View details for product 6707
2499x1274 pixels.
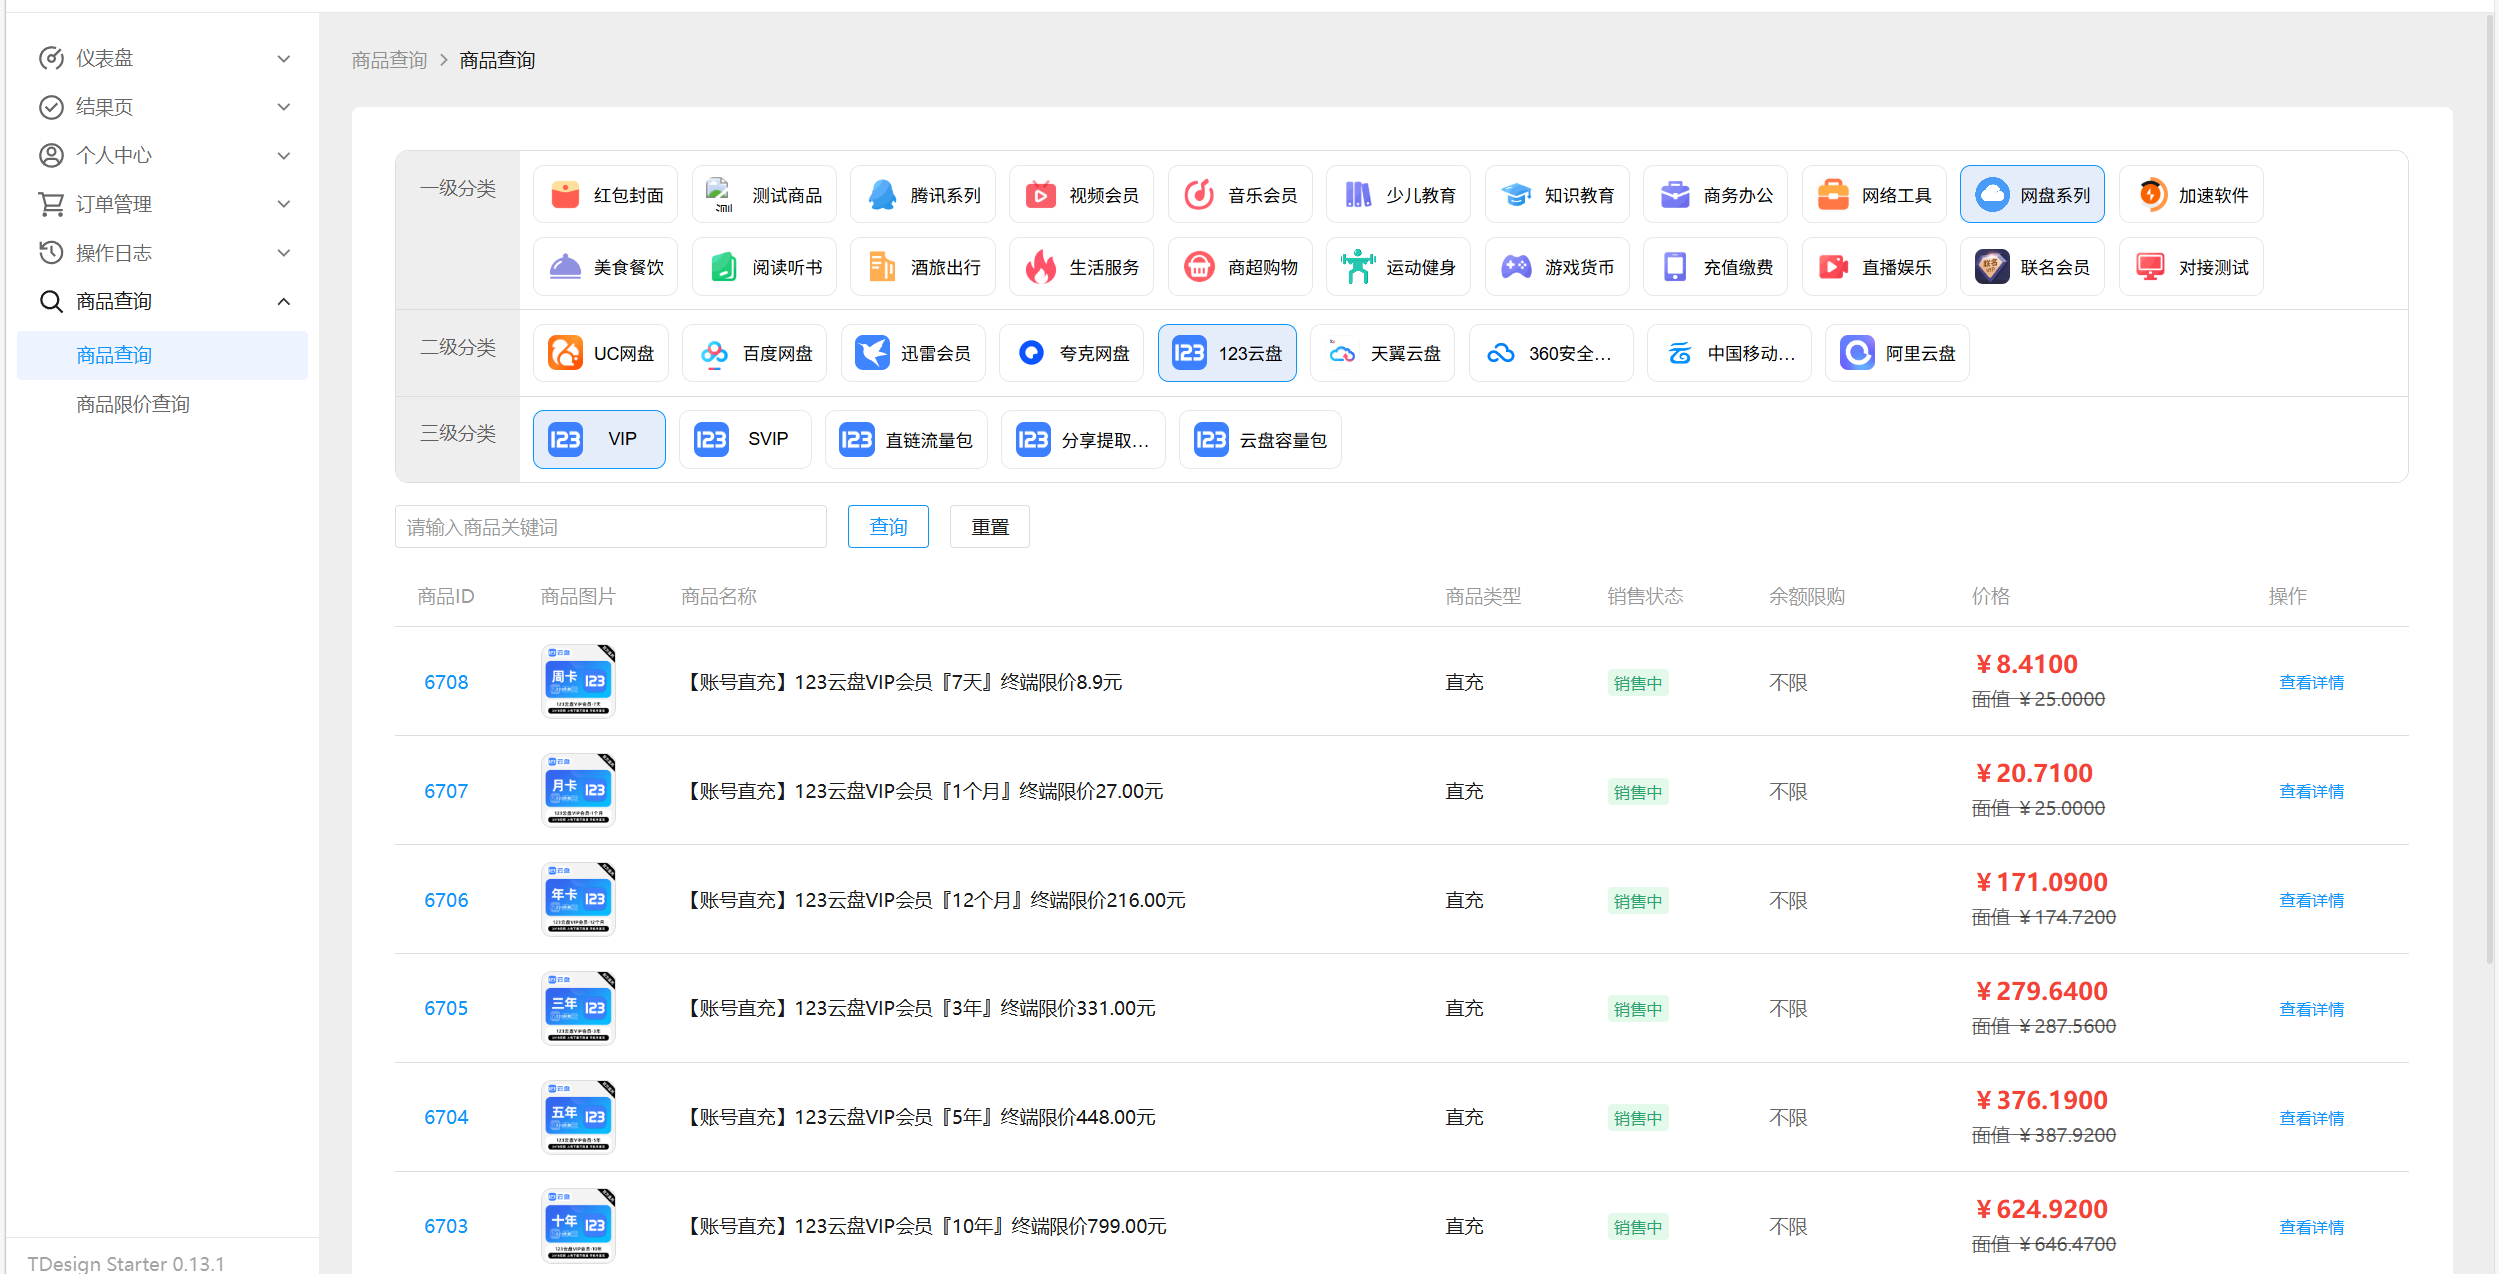2311,791
